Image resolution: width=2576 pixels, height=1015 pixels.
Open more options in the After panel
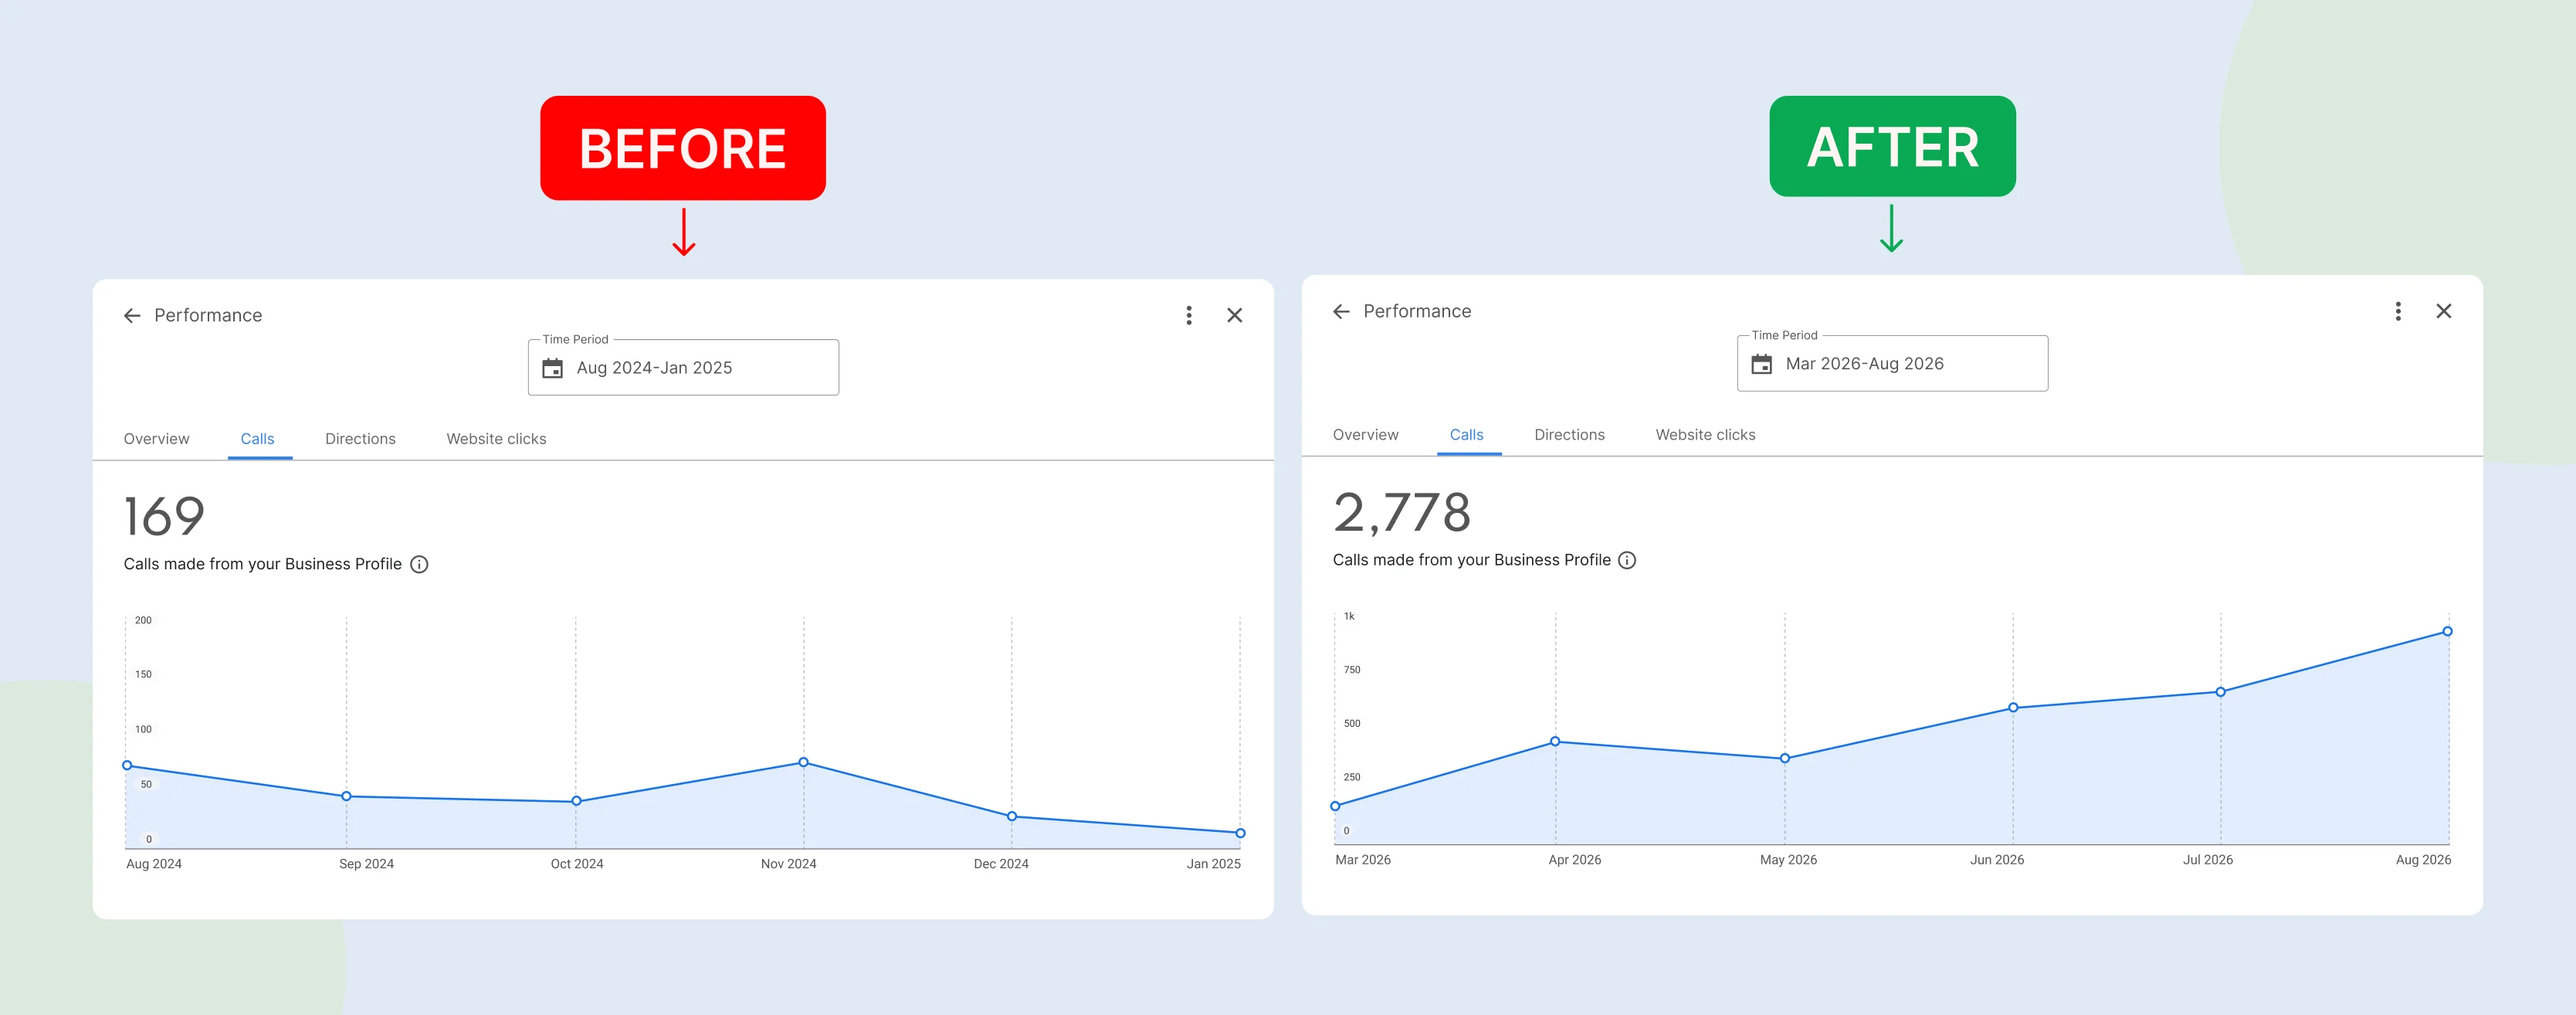(x=2398, y=312)
